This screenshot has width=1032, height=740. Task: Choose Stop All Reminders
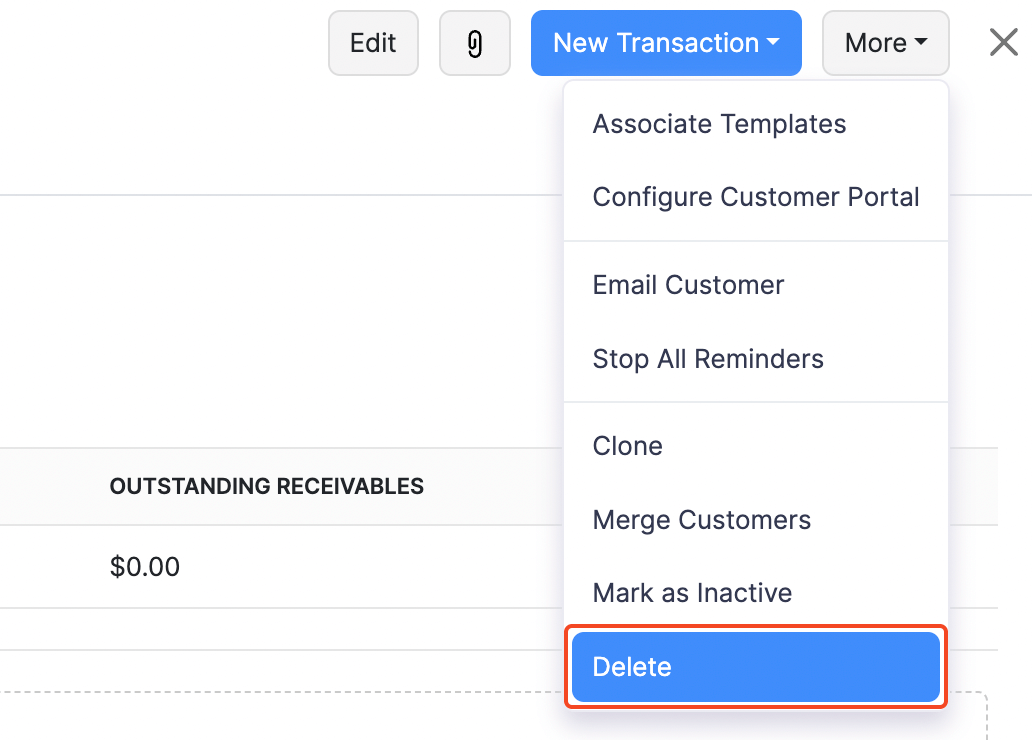708,358
